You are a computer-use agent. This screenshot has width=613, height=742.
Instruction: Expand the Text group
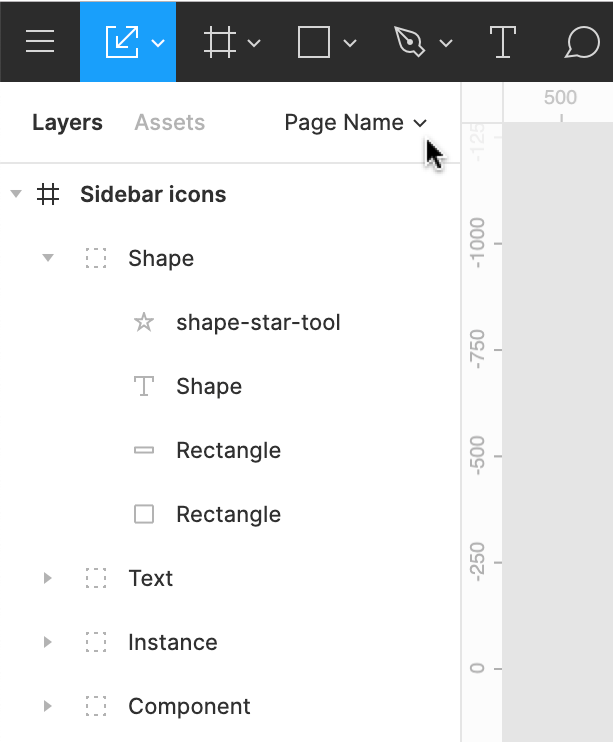click(47, 578)
